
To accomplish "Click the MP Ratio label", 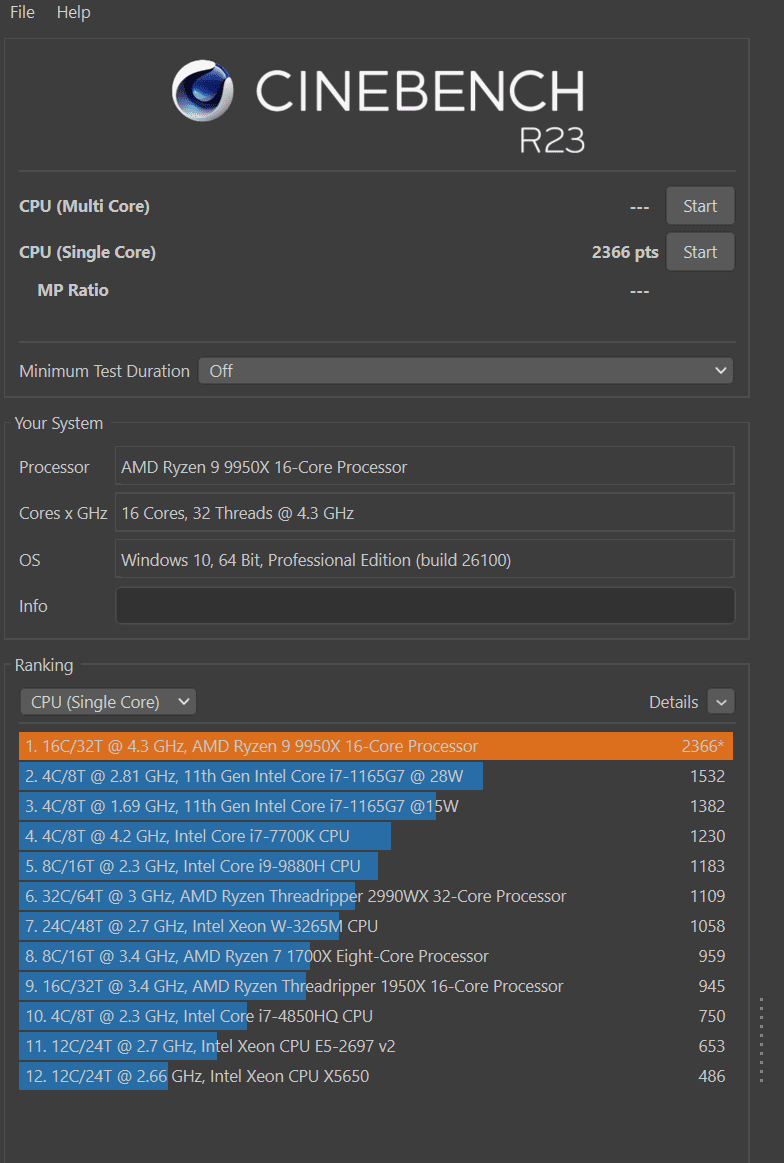I will click(x=73, y=290).
